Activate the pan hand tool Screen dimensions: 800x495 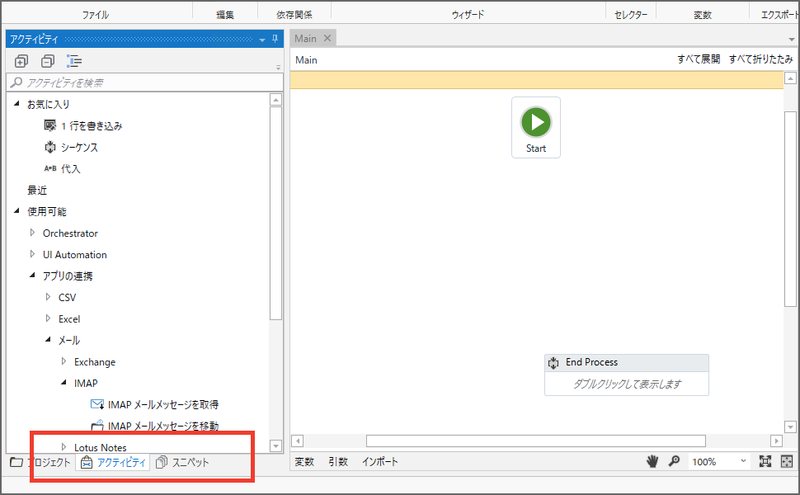652,461
